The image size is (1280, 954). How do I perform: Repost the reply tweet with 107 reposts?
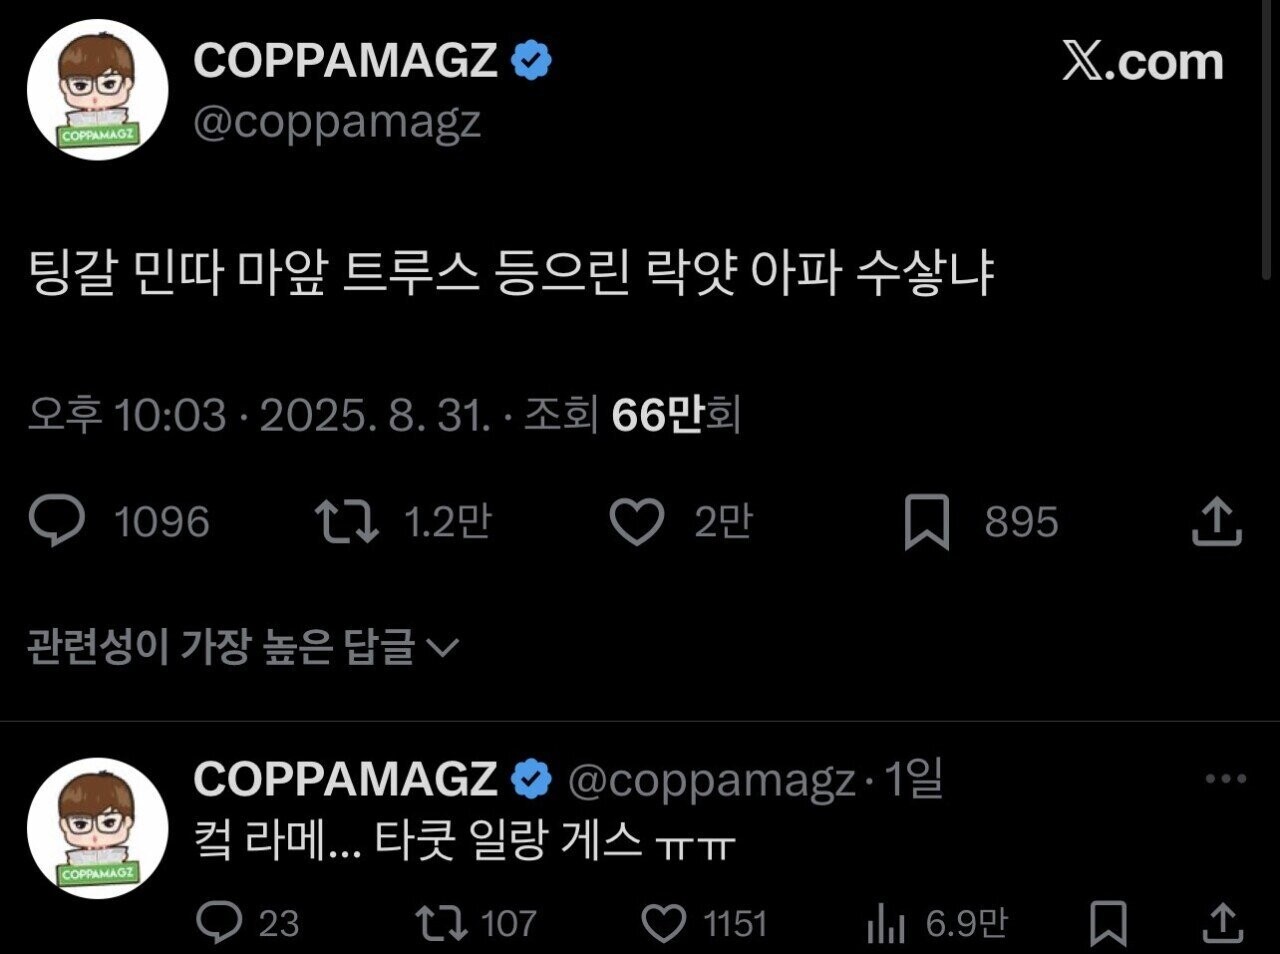(x=442, y=922)
